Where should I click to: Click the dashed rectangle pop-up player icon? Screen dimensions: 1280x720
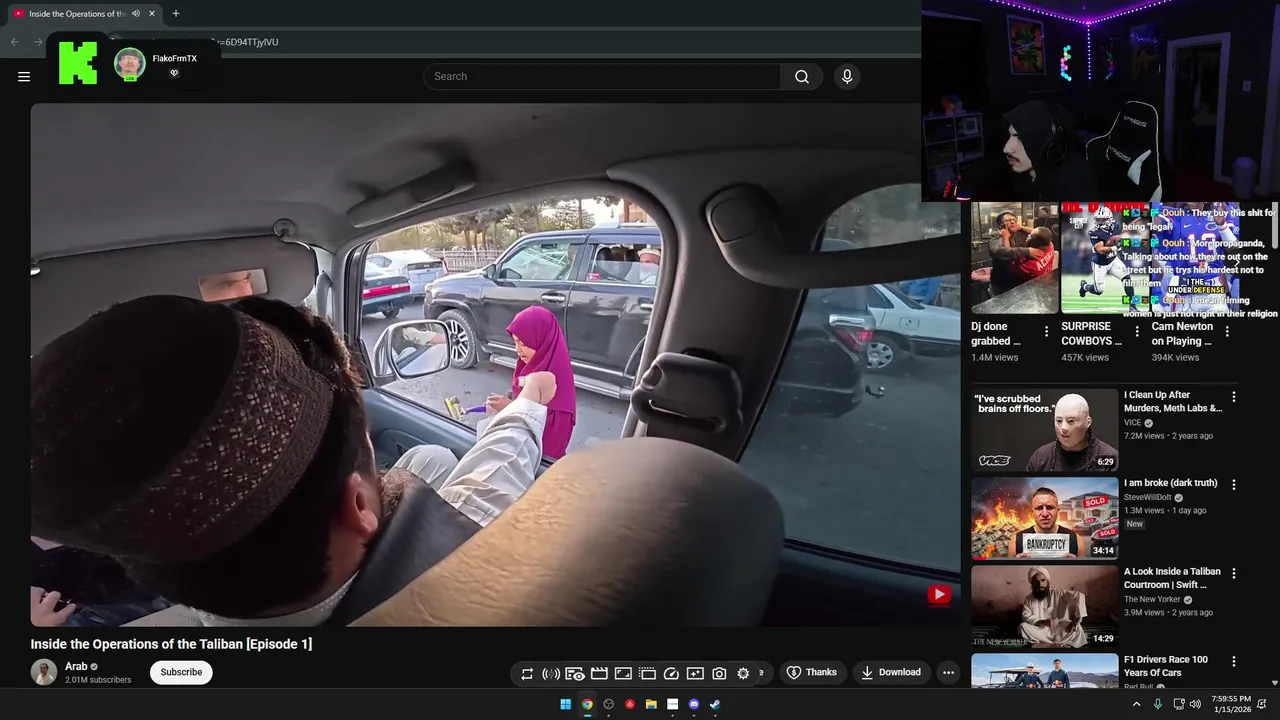click(x=647, y=674)
